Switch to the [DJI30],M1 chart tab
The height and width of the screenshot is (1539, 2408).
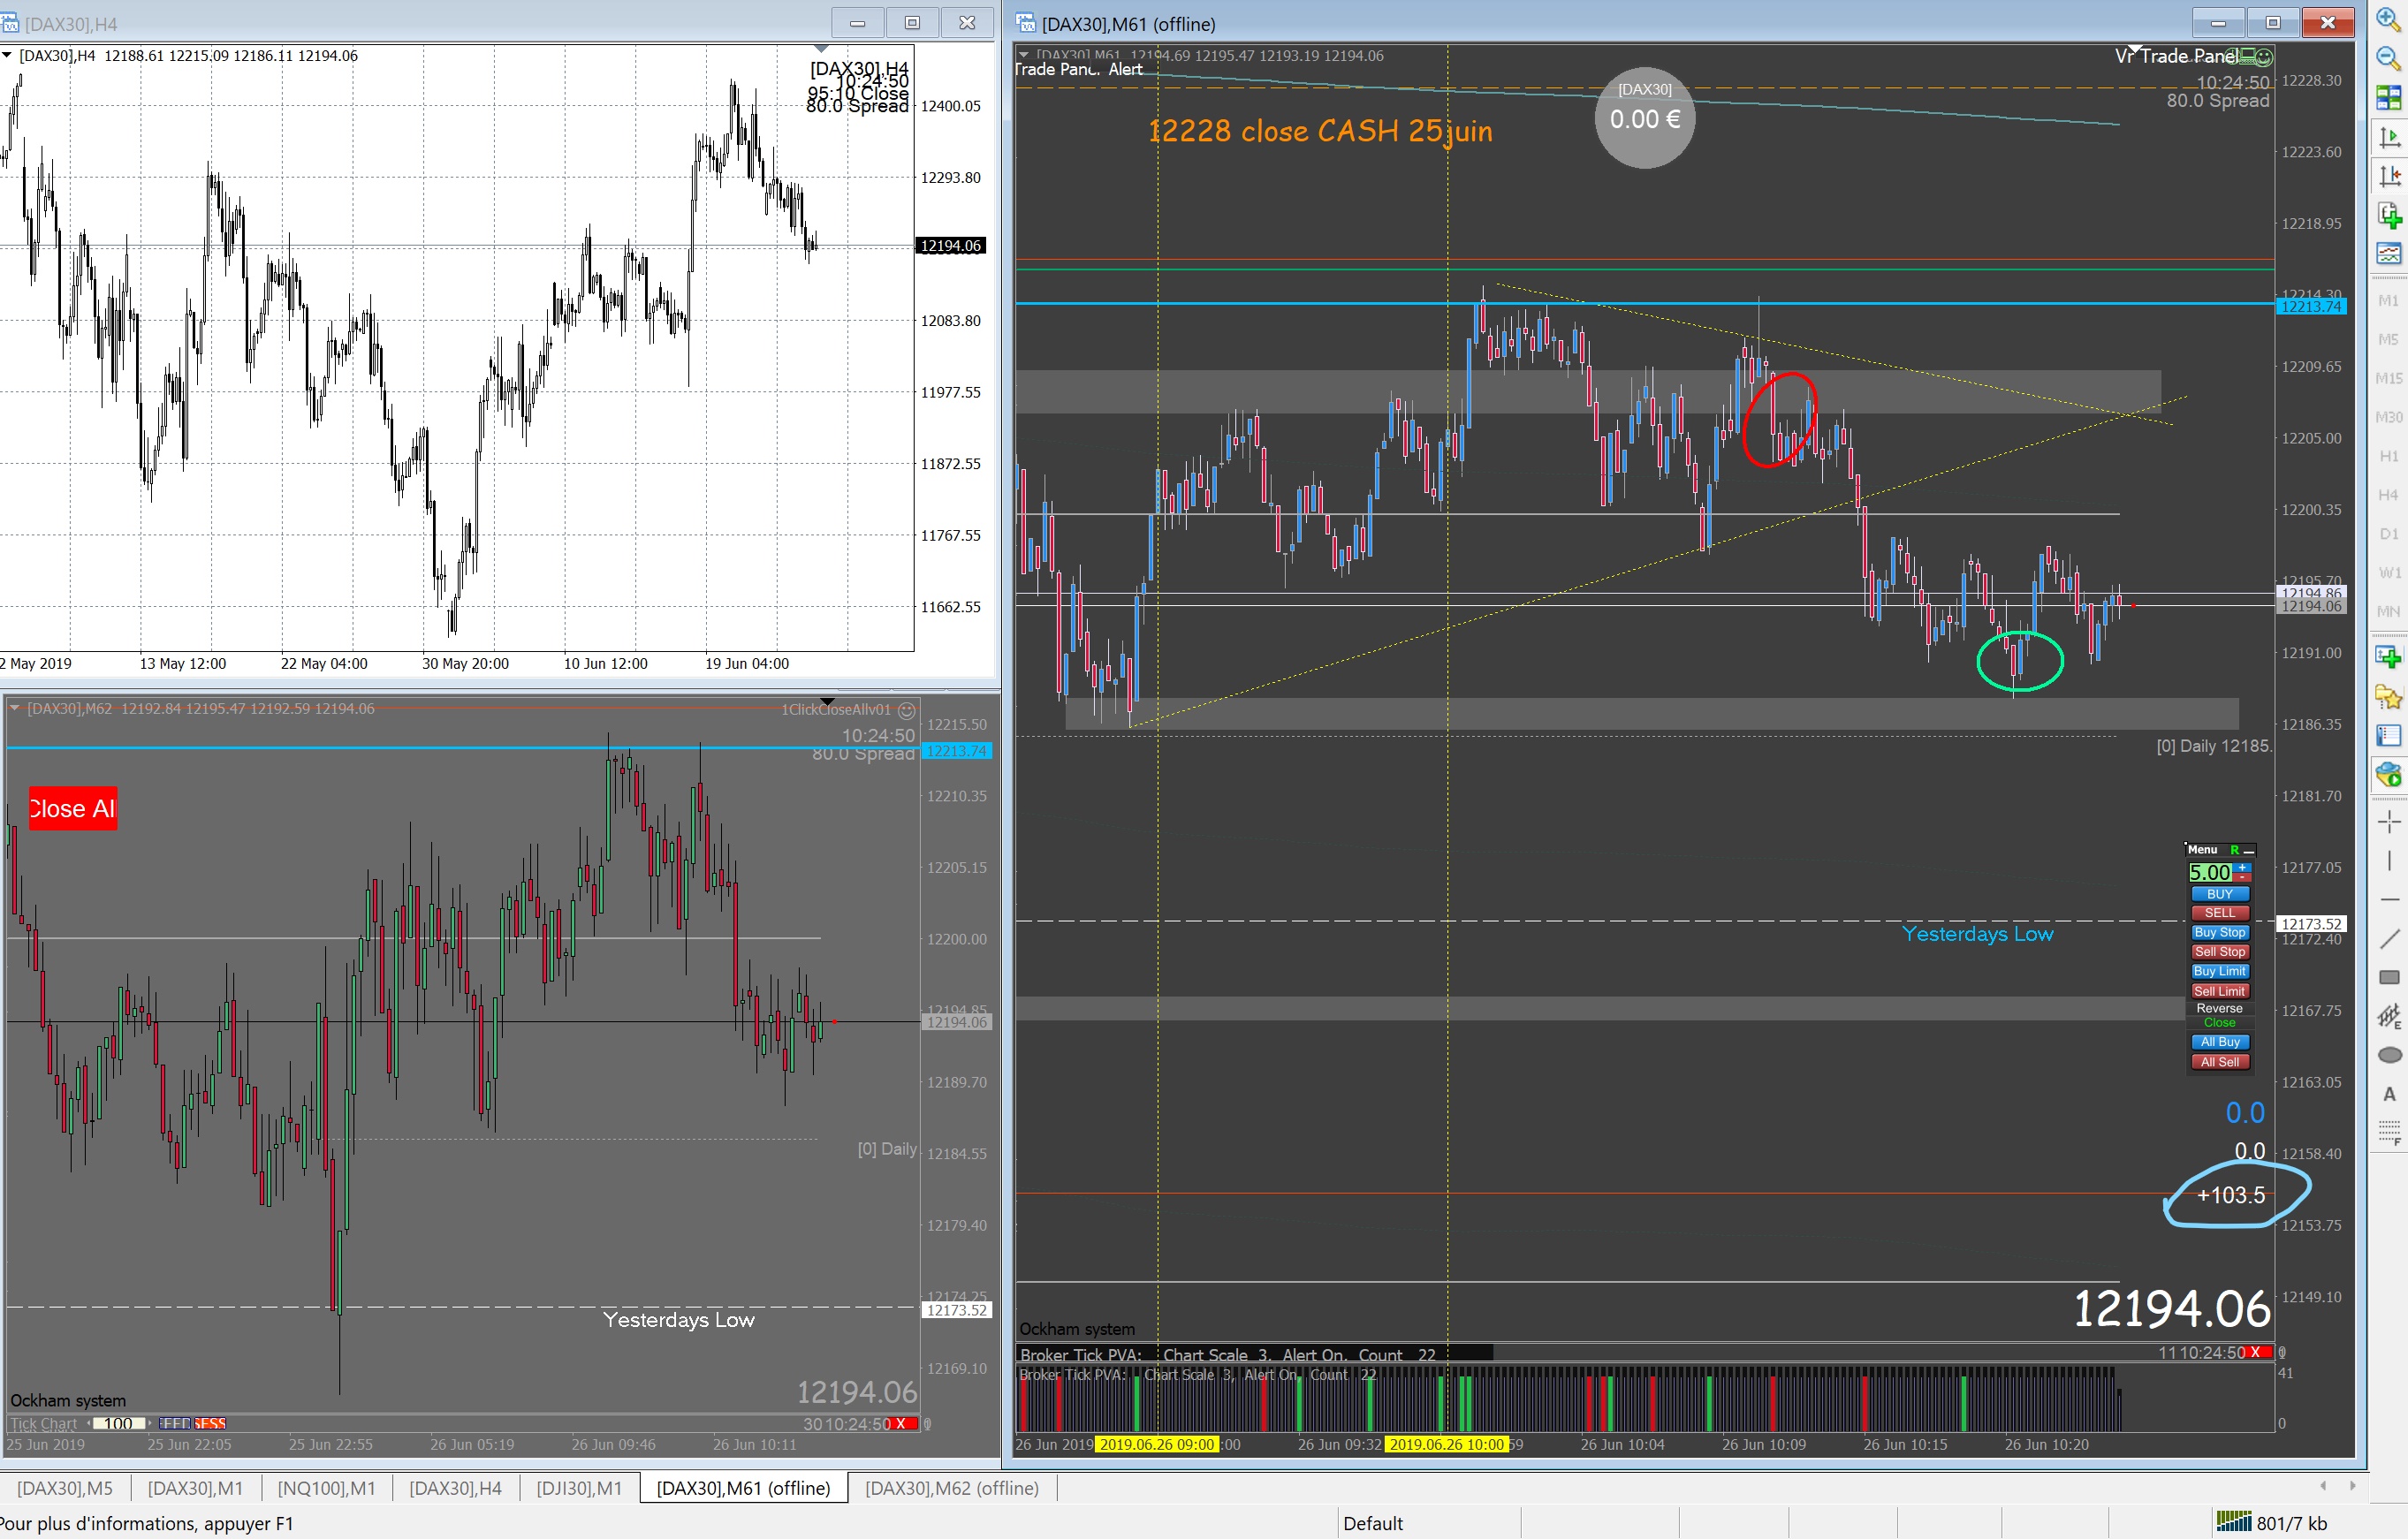point(579,1488)
